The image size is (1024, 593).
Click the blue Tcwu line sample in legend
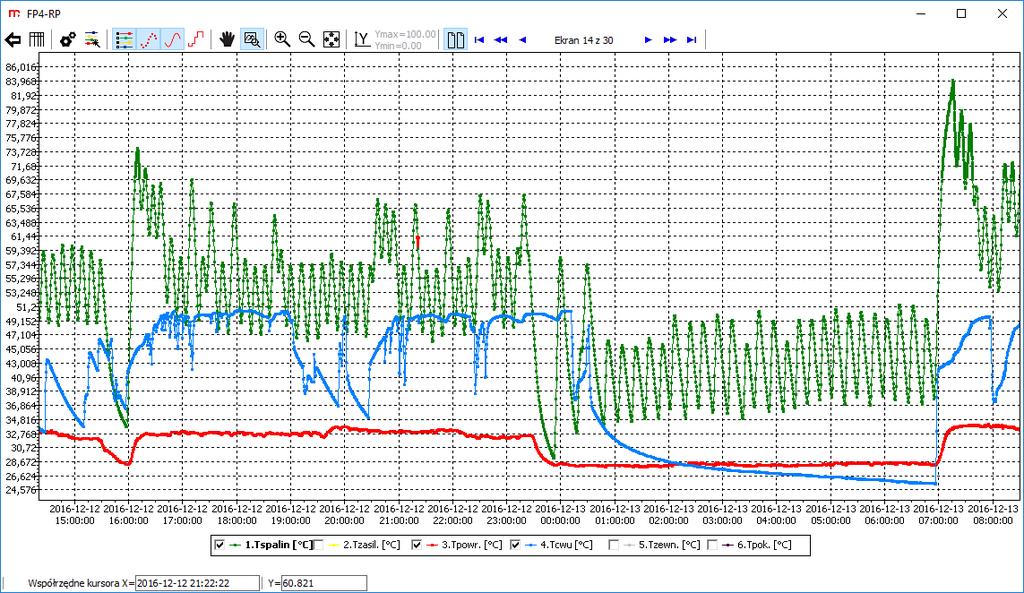point(530,545)
